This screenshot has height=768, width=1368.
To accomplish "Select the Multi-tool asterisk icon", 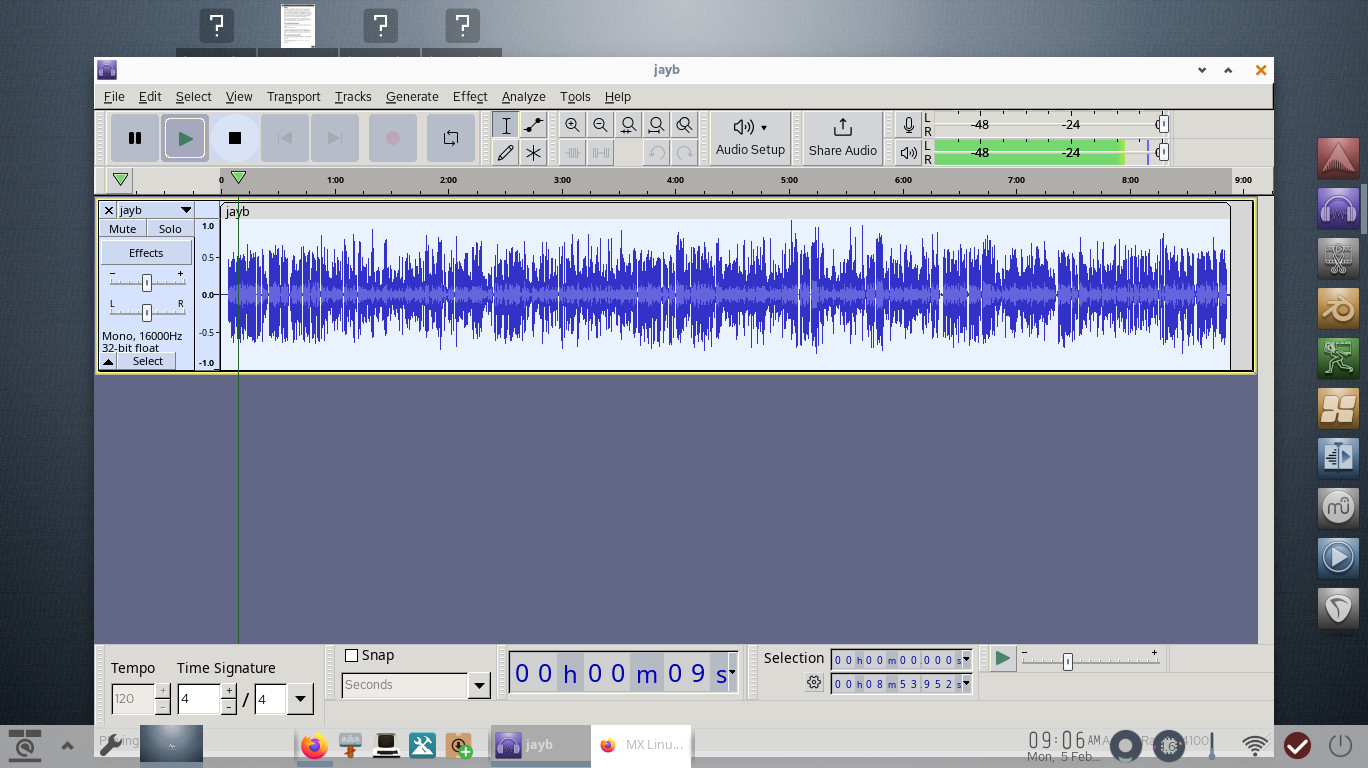I will [x=533, y=153].
